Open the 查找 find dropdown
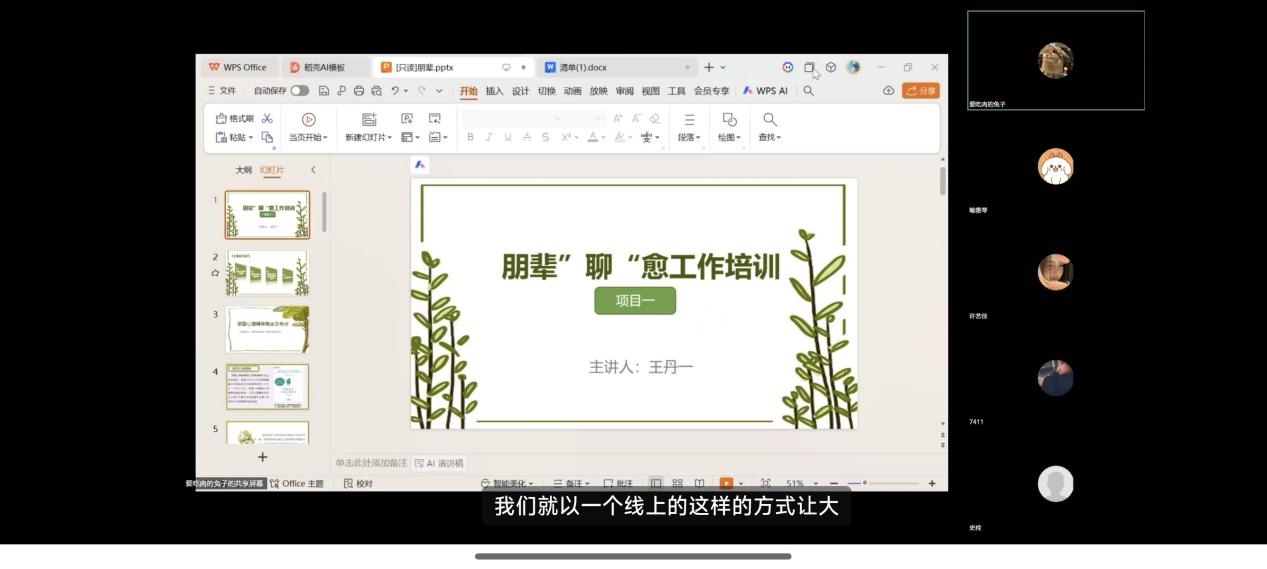Image resolution: width=1267 pixels, height=569 pixels. 769,137
